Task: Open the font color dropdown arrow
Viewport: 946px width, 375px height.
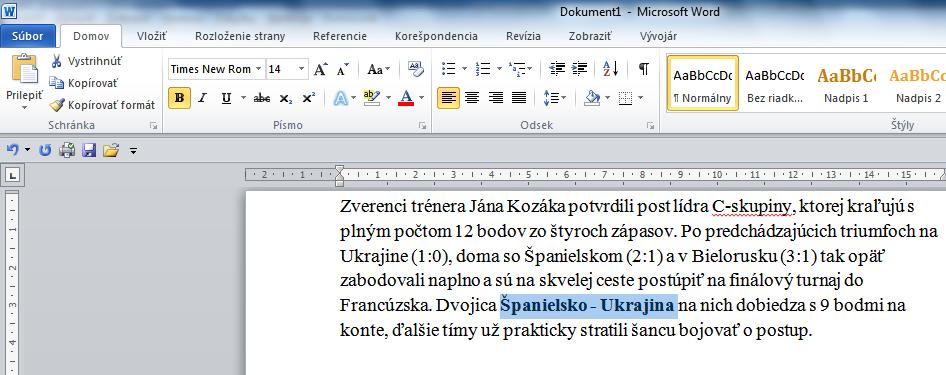Action: tap(422, 98)
